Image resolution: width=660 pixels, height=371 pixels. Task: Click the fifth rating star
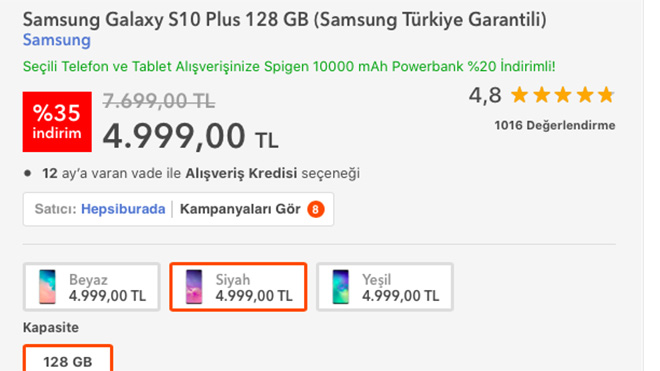(606, 95)
